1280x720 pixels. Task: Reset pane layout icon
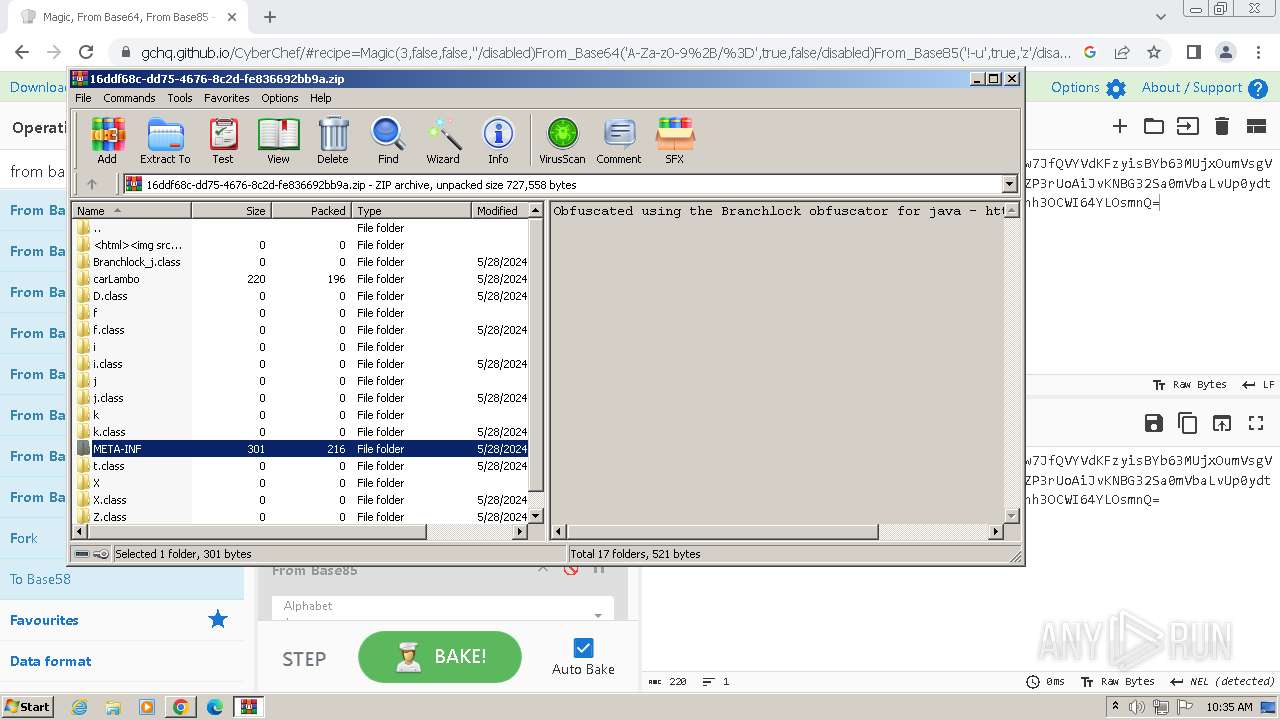coord(1256,126)
